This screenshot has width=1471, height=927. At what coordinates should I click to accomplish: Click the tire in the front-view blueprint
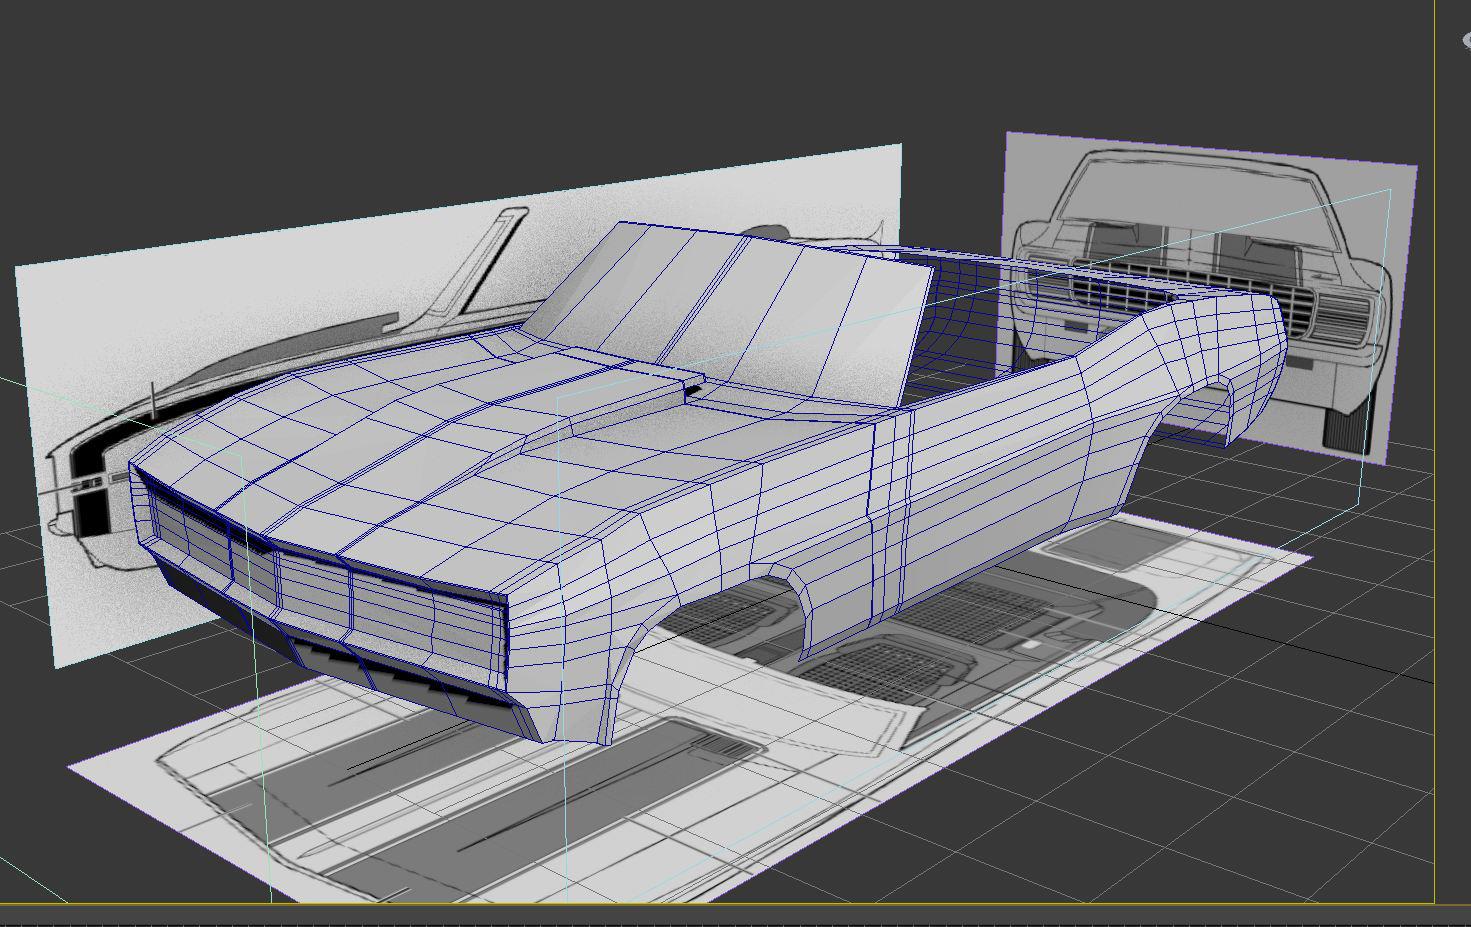pyautogui.click(x=1345, y=428)
